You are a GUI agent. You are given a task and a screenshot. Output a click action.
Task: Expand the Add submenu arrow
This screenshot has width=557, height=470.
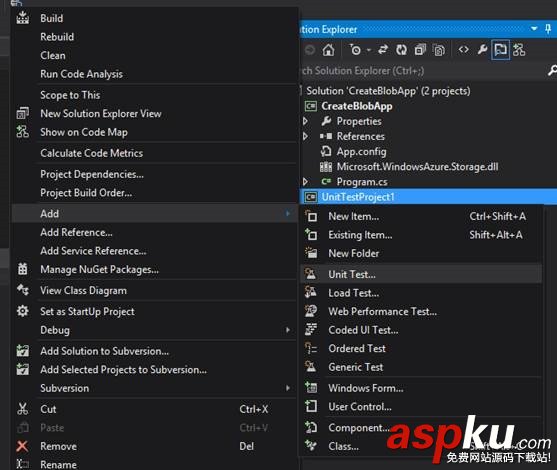[x=287, y=213]
